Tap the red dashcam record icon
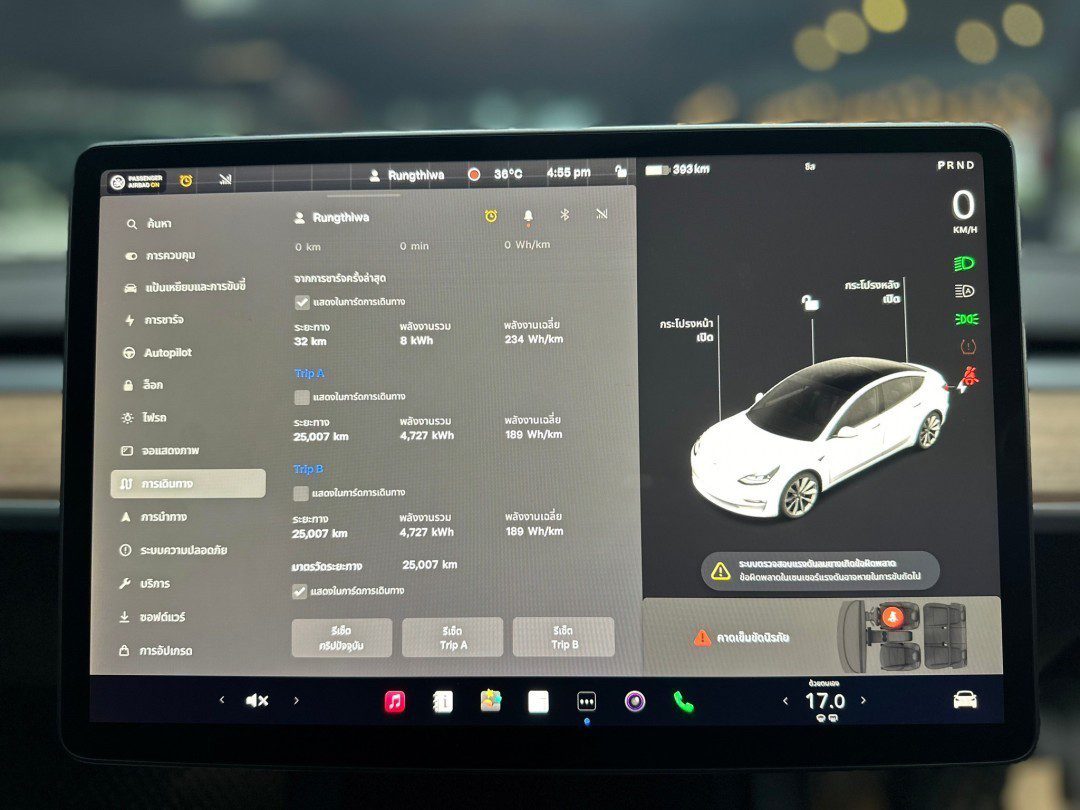The image size is (1080, 810). tap(474, 174)
